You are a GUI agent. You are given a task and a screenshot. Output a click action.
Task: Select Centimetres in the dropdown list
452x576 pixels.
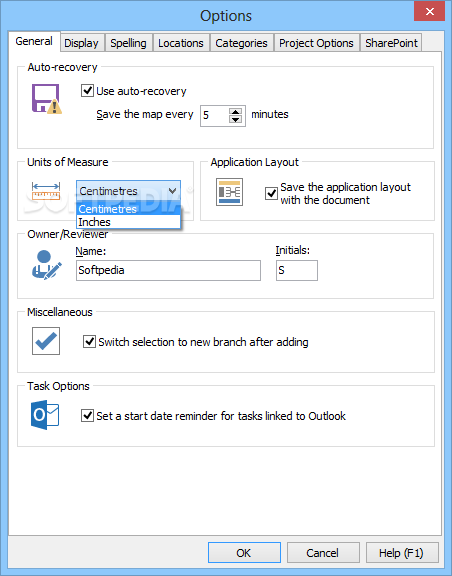pos(129,209)
